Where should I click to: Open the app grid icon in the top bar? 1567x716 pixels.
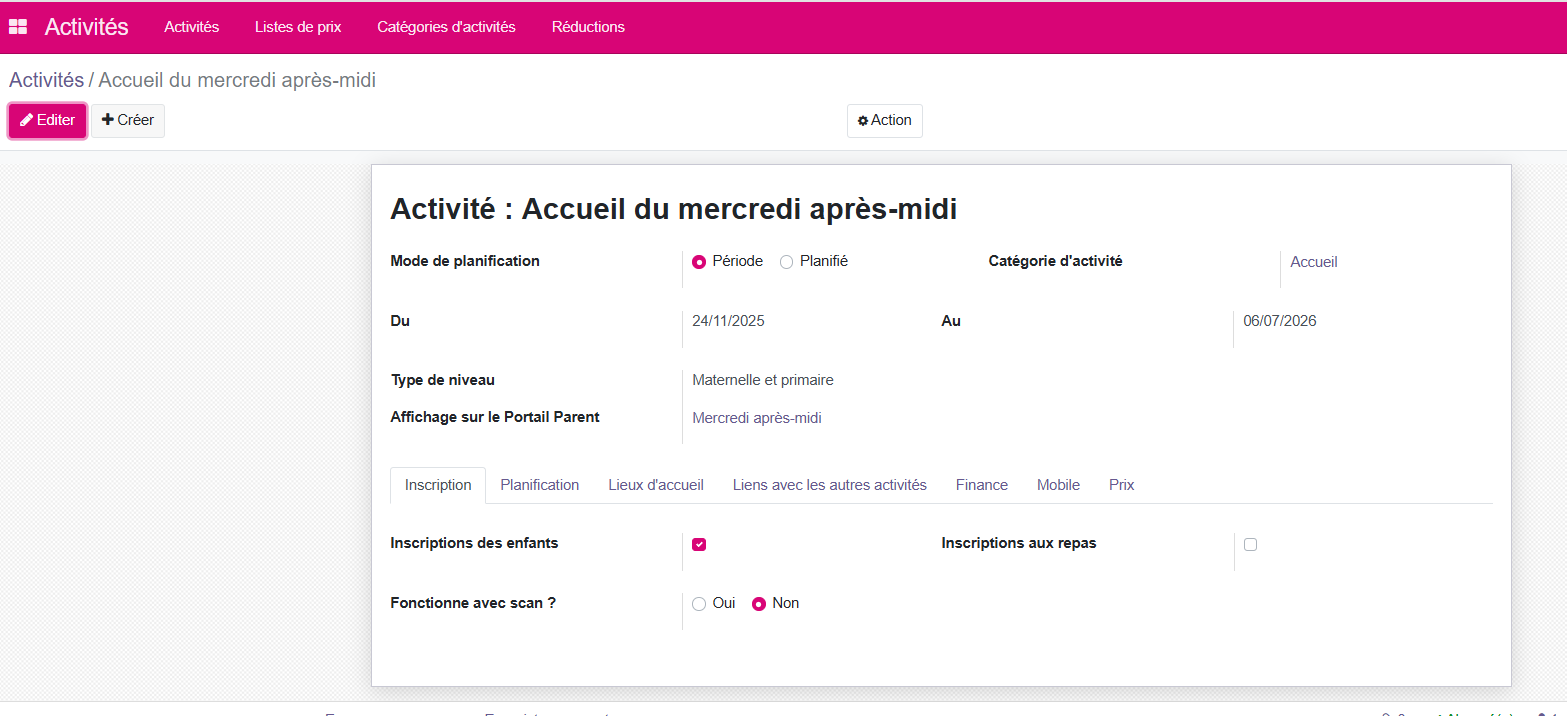[17, 26]
